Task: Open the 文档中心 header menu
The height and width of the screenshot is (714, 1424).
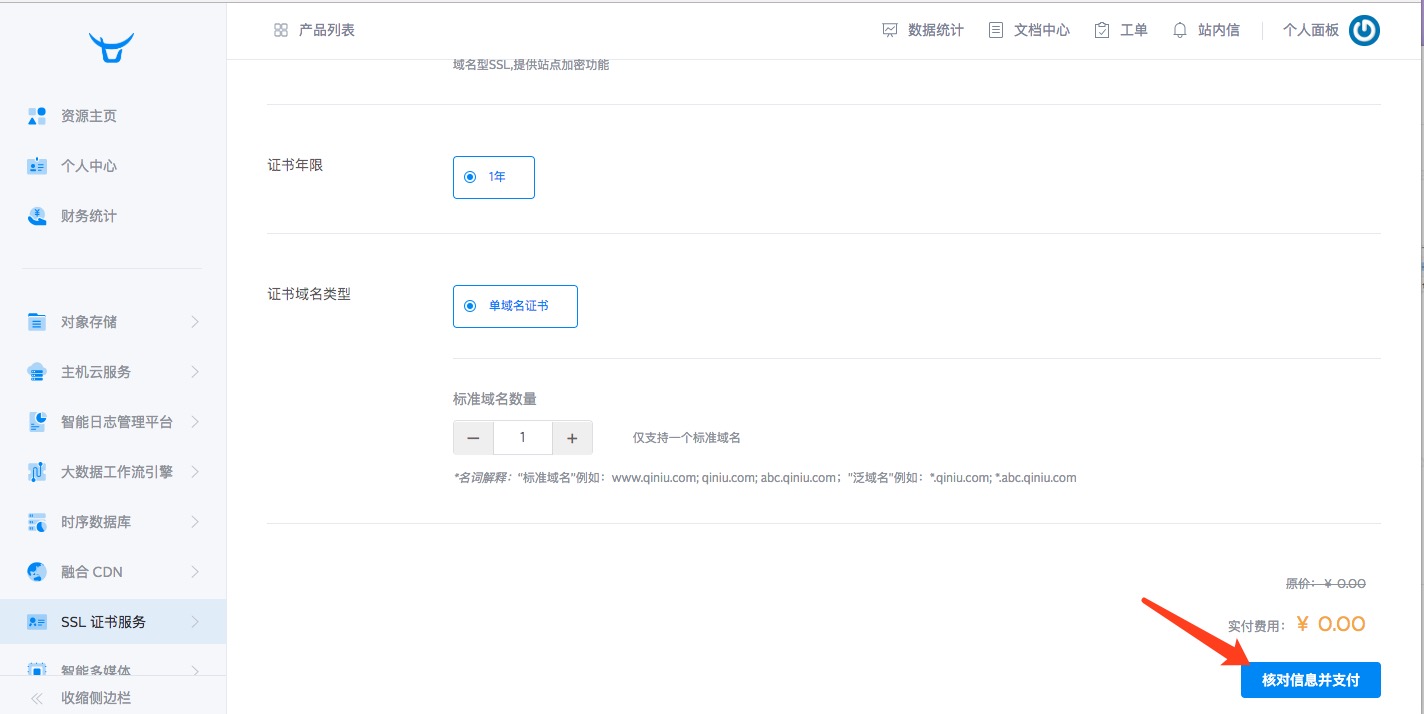Action: click(1029, 30)
